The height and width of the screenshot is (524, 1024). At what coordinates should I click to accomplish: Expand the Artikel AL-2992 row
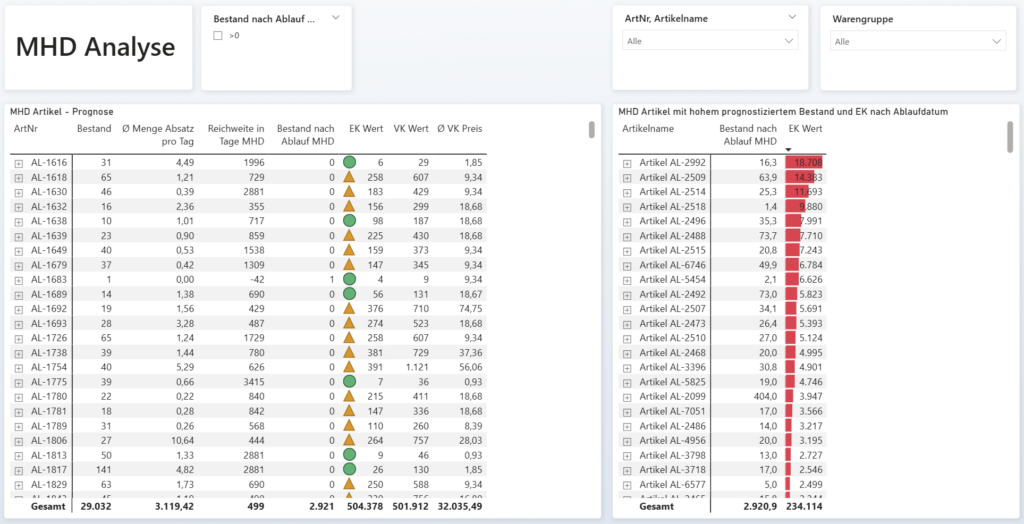[627, 162]
